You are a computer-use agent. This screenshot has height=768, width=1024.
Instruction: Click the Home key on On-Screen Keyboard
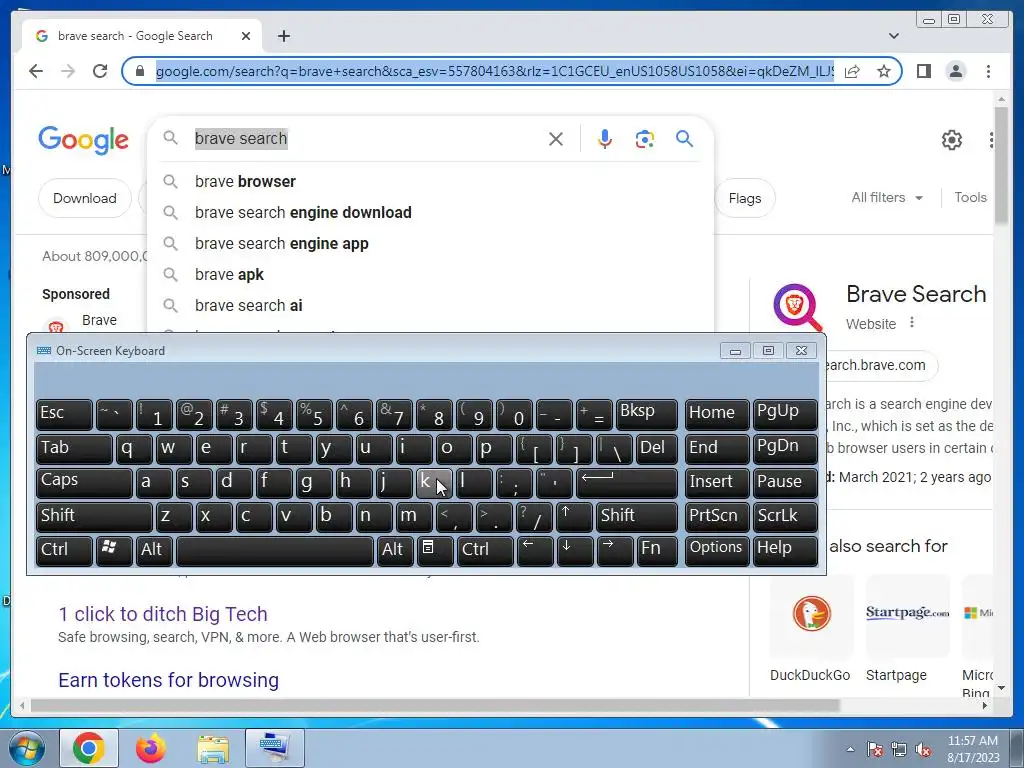point(716,414)
